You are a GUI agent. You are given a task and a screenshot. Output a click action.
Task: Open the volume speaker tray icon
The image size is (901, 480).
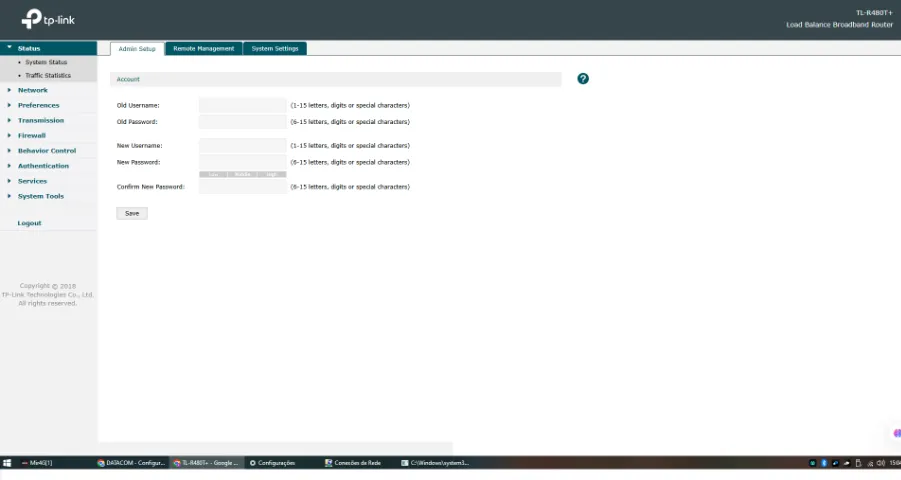880,463
